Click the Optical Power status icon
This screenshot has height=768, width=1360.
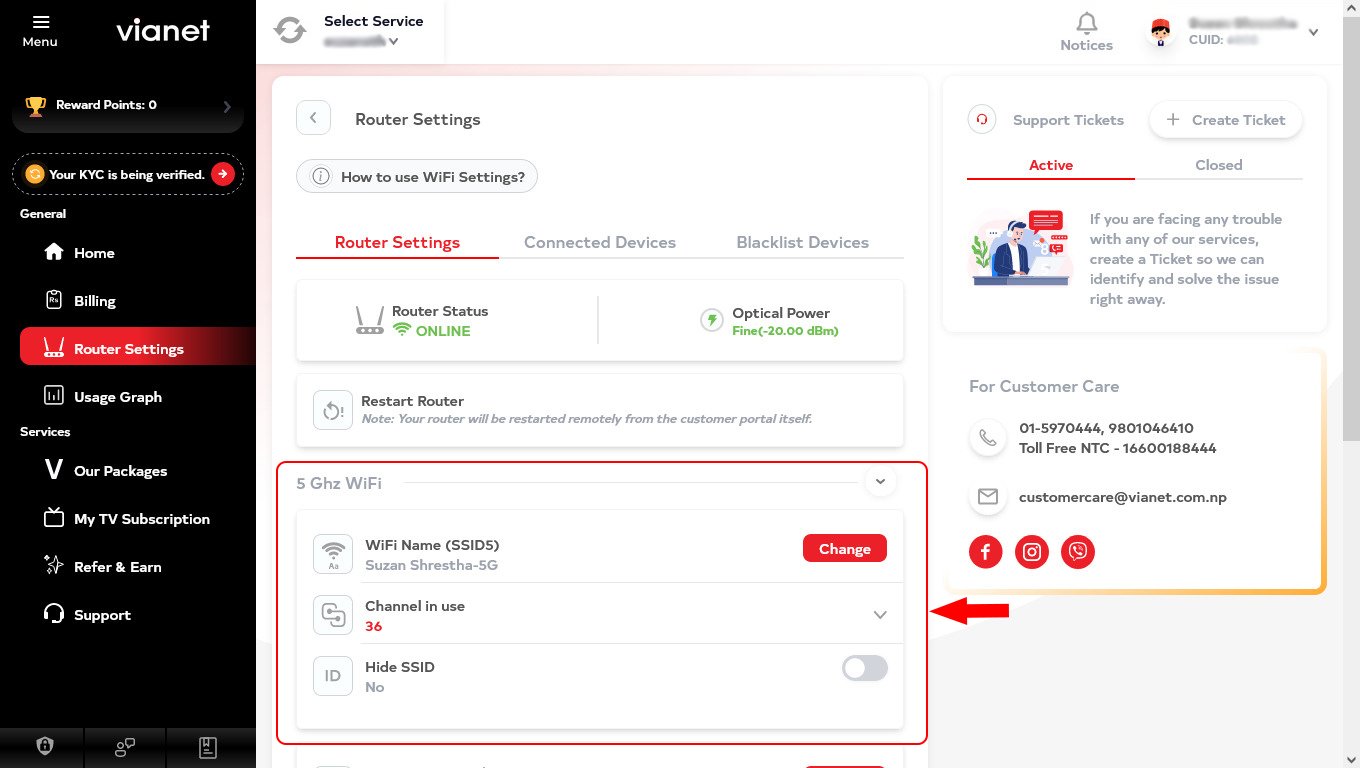click(712, 320)
